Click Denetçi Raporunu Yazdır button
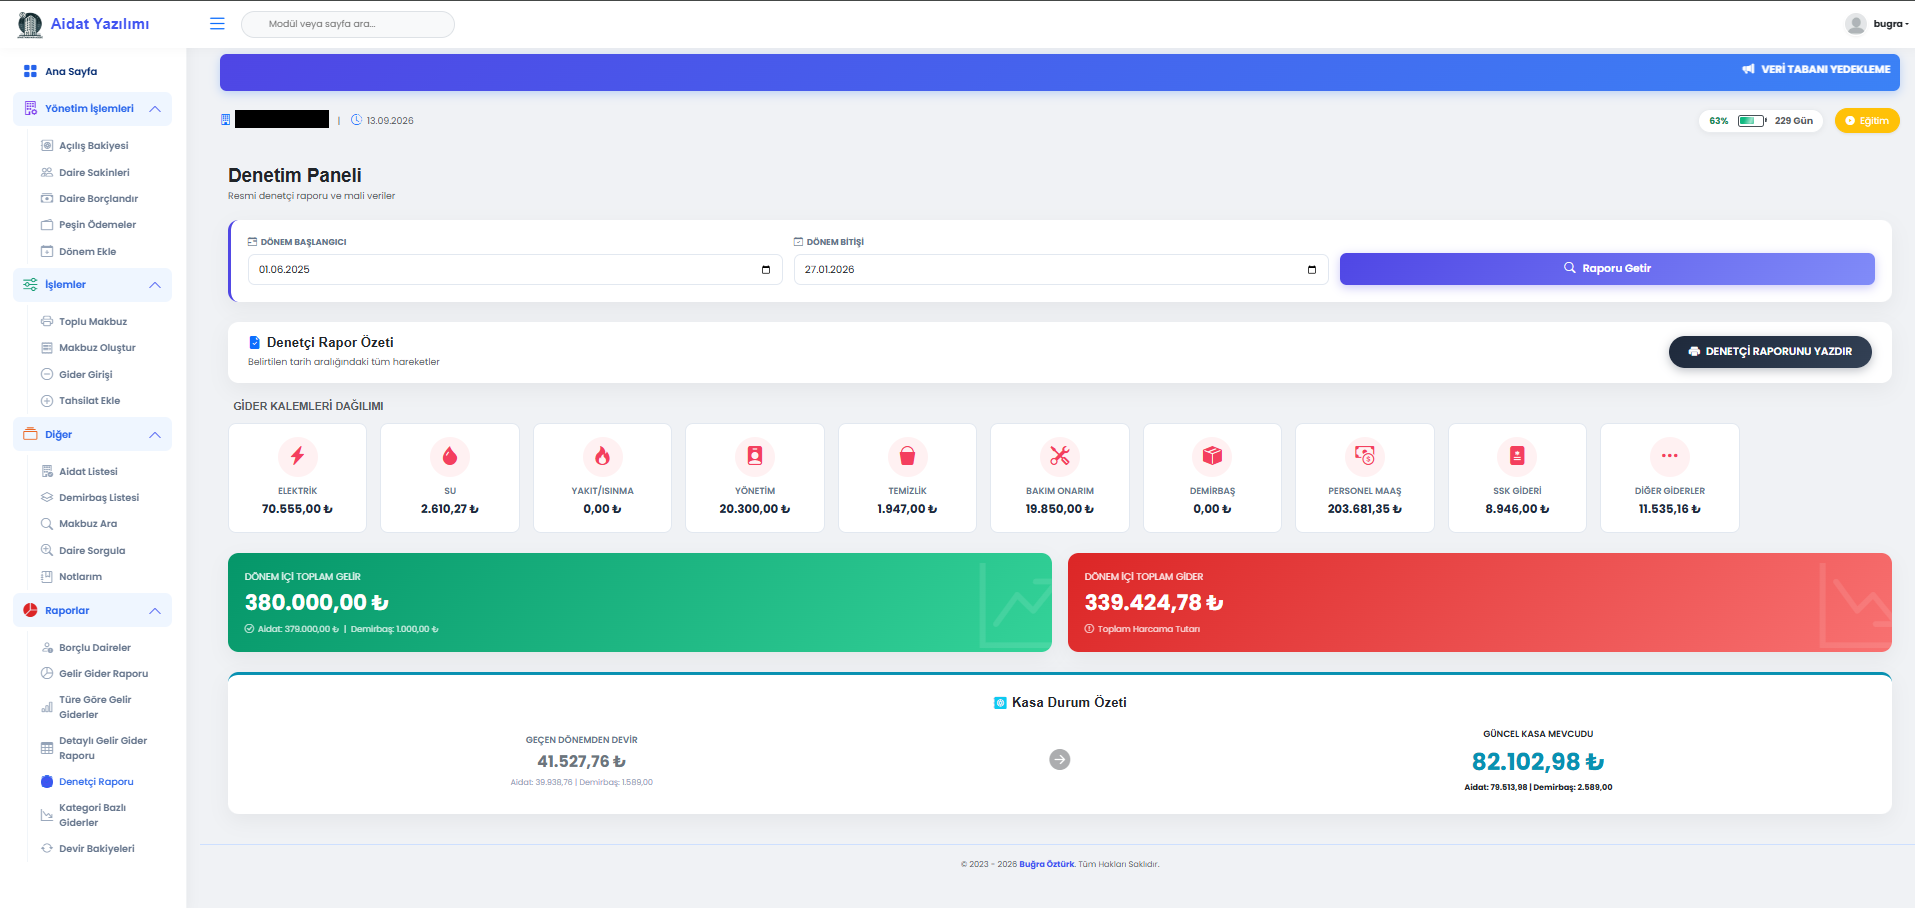The width and height of the screenshot is (1915, 908). click(1769, 352)
